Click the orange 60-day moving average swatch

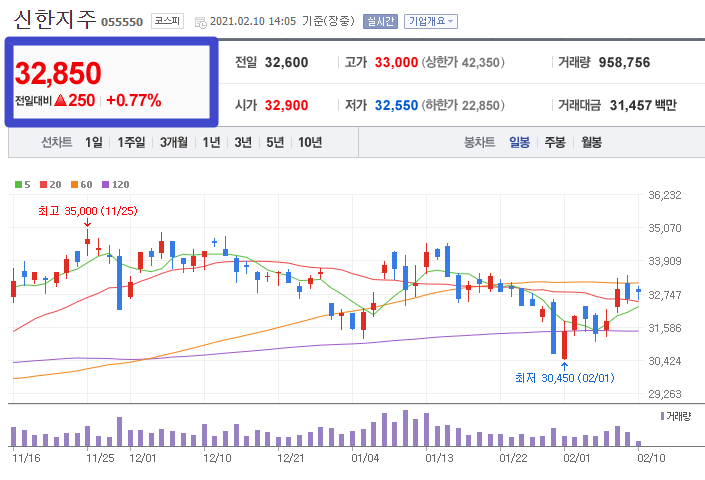(x=75, y=185)
